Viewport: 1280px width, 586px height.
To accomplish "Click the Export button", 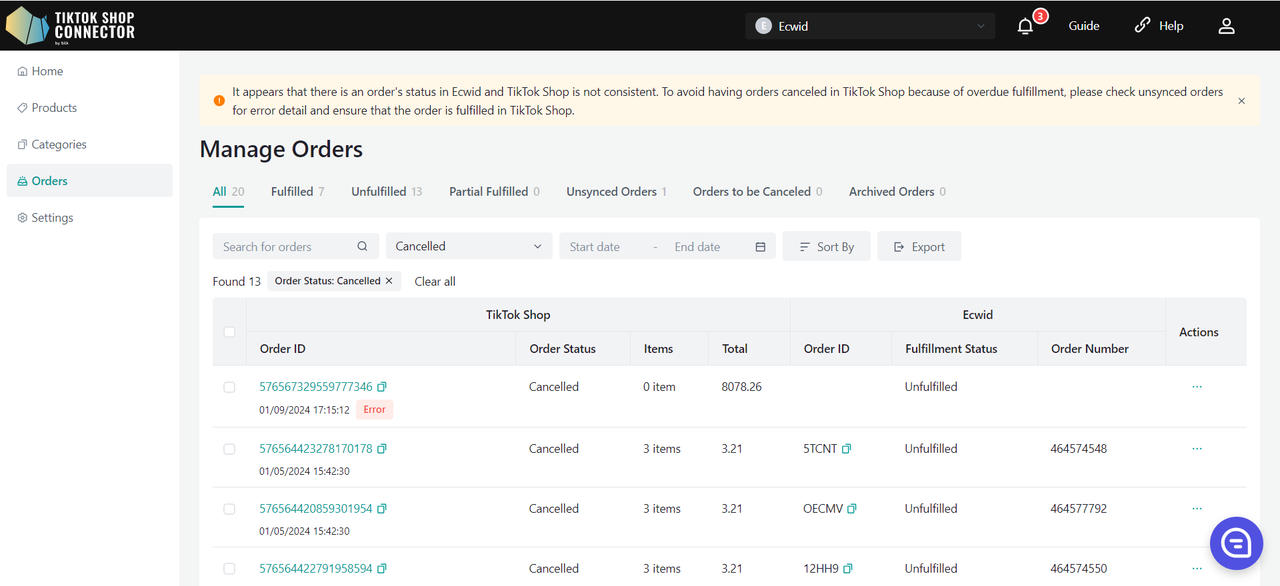I will click(x=919, y=246).
